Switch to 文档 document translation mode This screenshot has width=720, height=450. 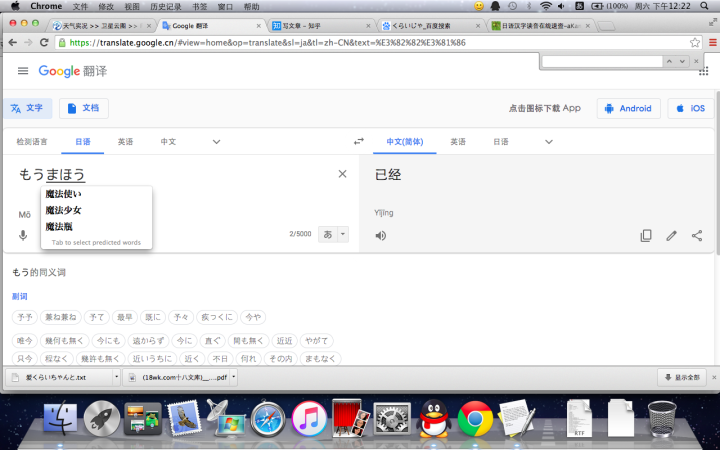(84, 108)
